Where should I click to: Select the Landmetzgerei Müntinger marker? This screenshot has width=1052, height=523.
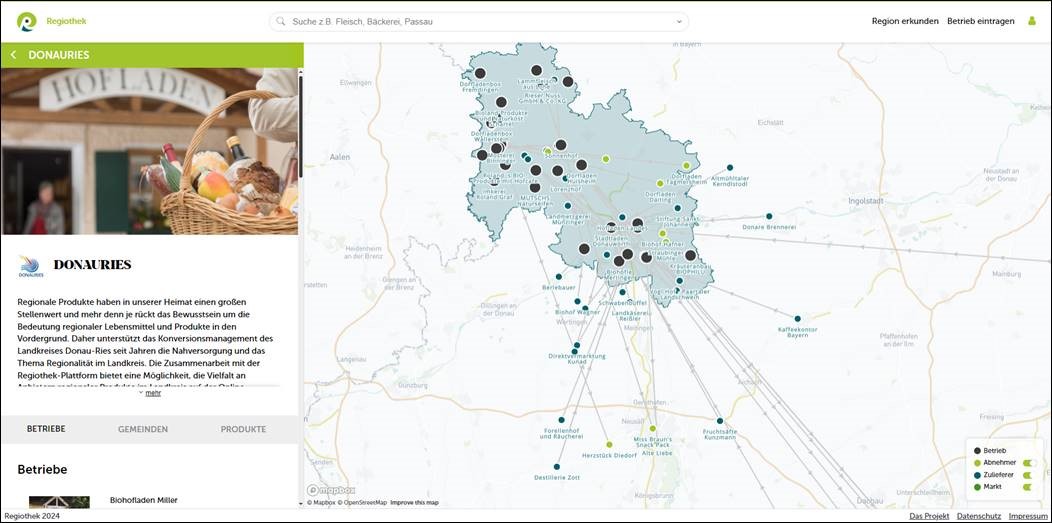(x=568, y=206)
